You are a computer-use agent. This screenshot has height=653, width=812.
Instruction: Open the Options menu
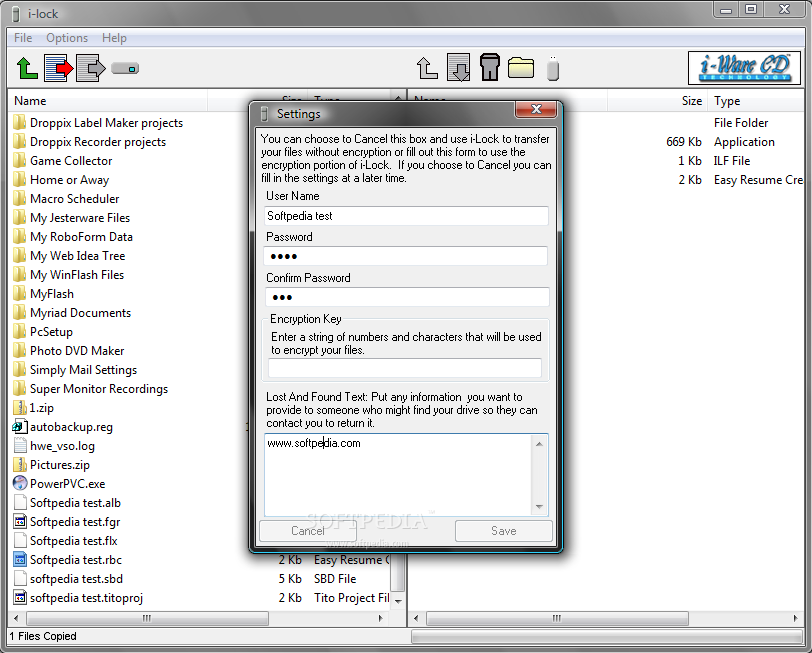click(x=67, y=38)
